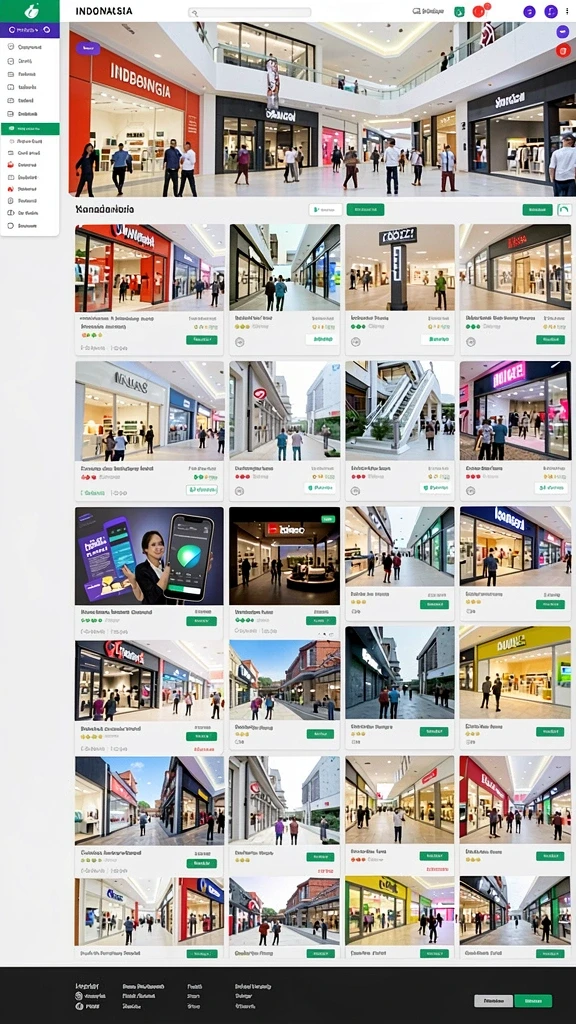The height and width of the screenshot is (1024, 576).
Task: Focus the search field in the header
Action: pyautogui.click(x=249, y=12)
